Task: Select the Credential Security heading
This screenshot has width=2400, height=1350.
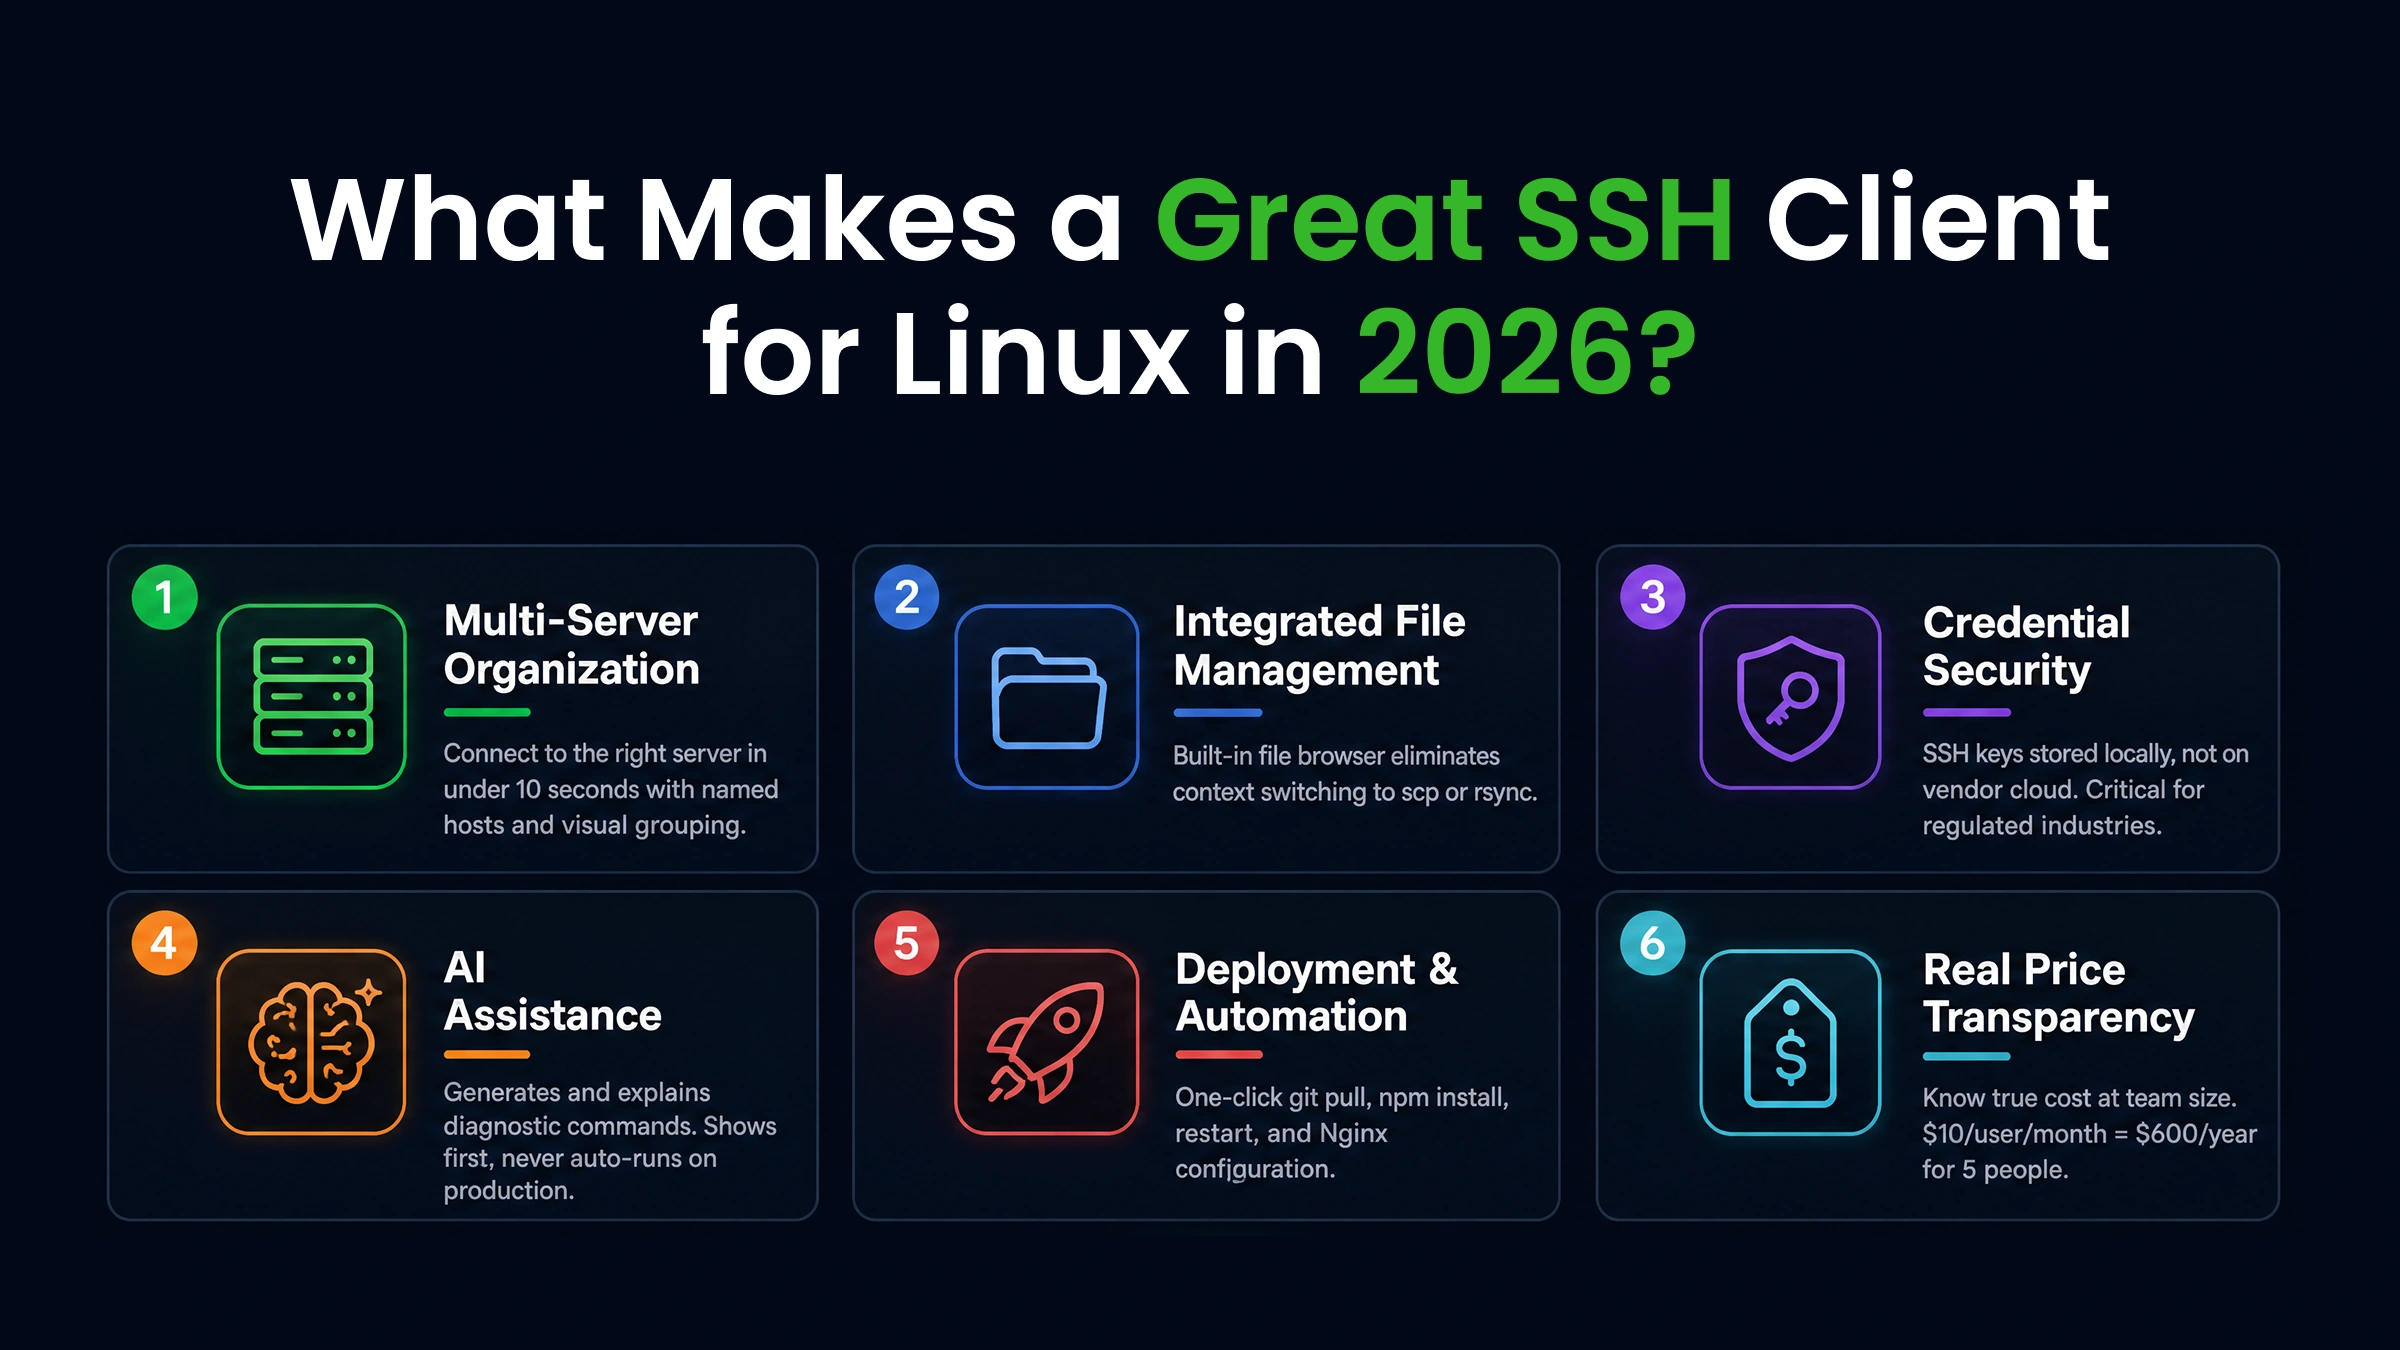Action: click(x=2026, y=646)
